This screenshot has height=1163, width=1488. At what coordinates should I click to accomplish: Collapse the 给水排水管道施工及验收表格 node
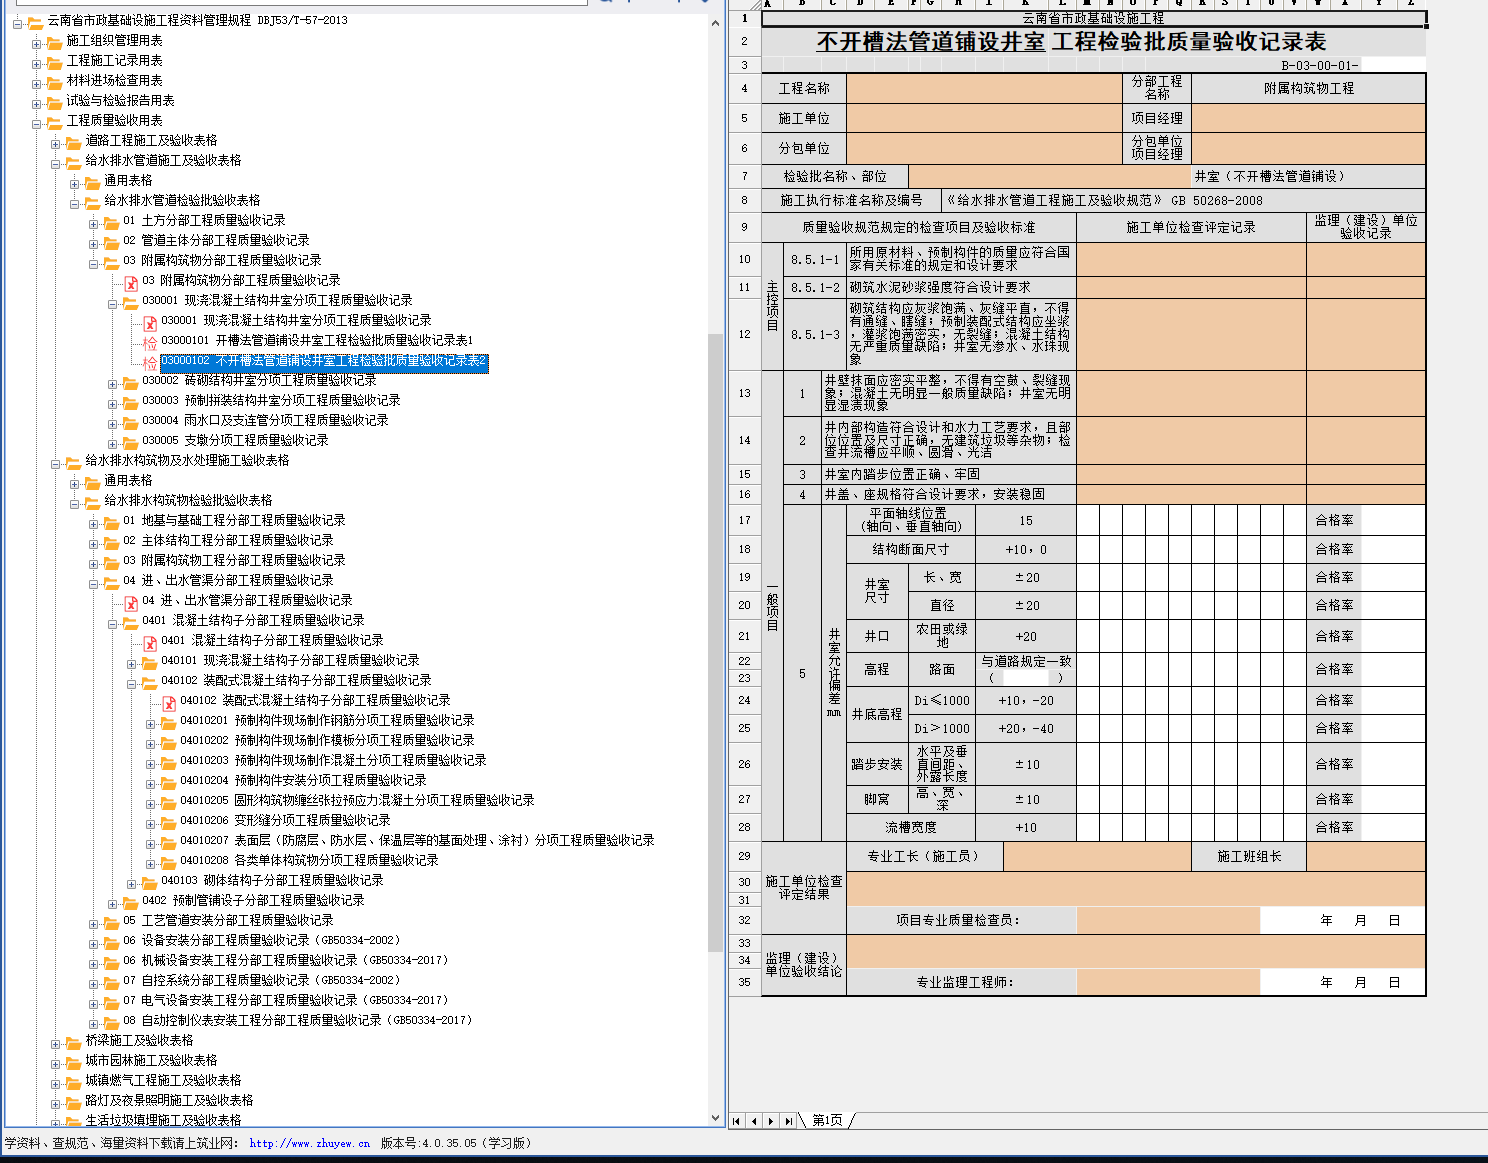56,163
